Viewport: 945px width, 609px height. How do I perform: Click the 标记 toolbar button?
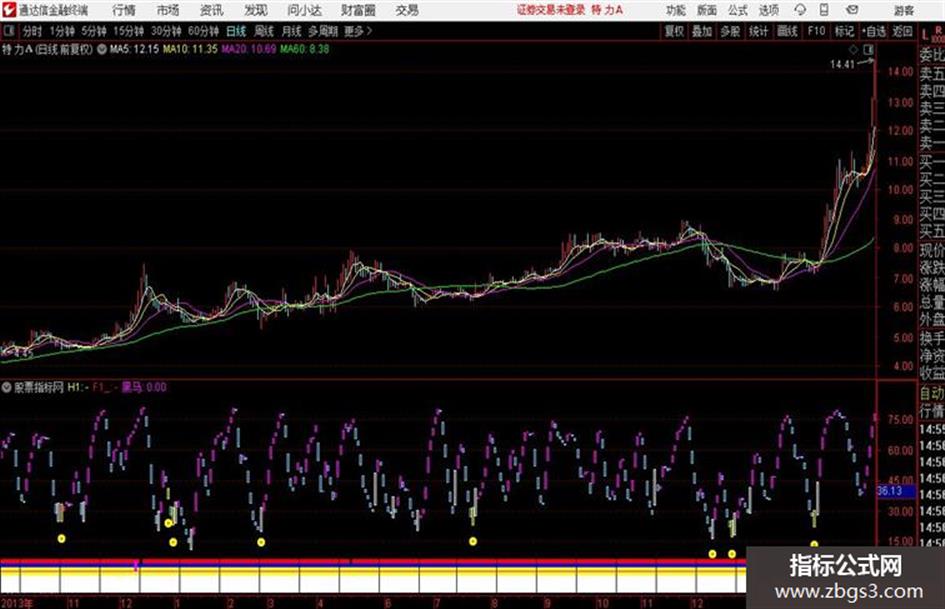pyautogui.click(x=844, y=31)
